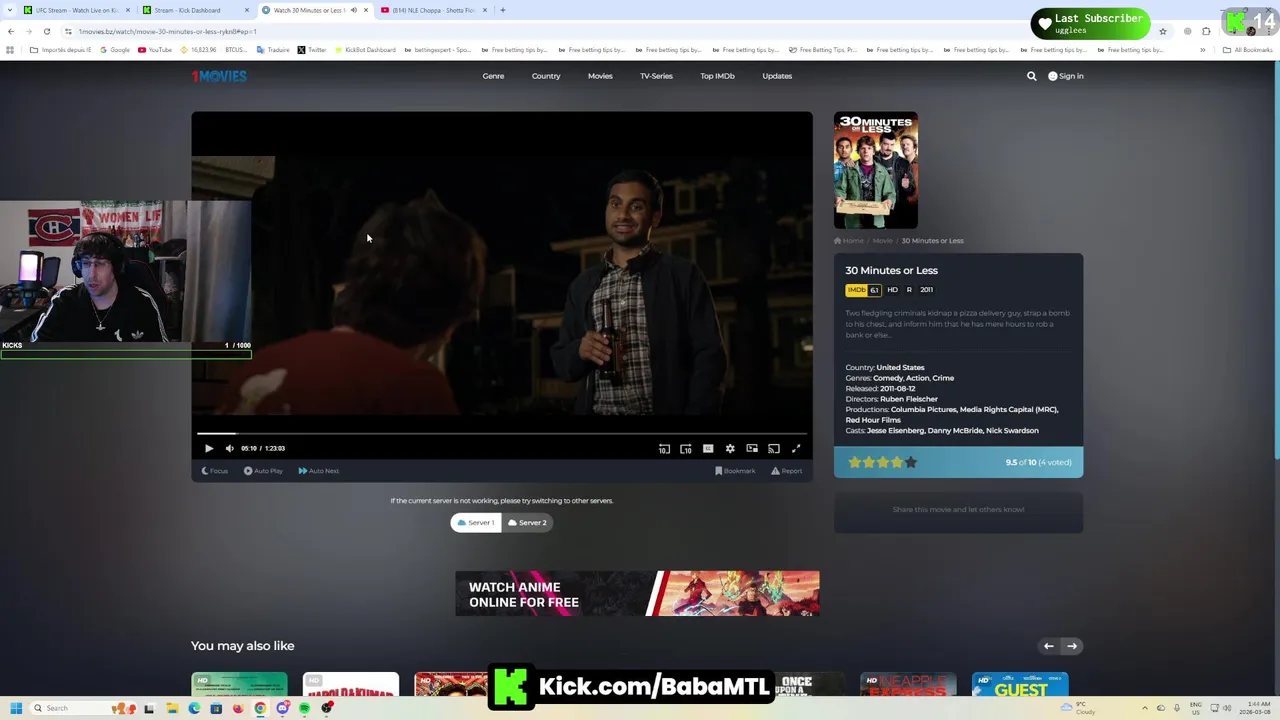
Task: Rewind the video 10 seconds
Action: coord(664,449)
